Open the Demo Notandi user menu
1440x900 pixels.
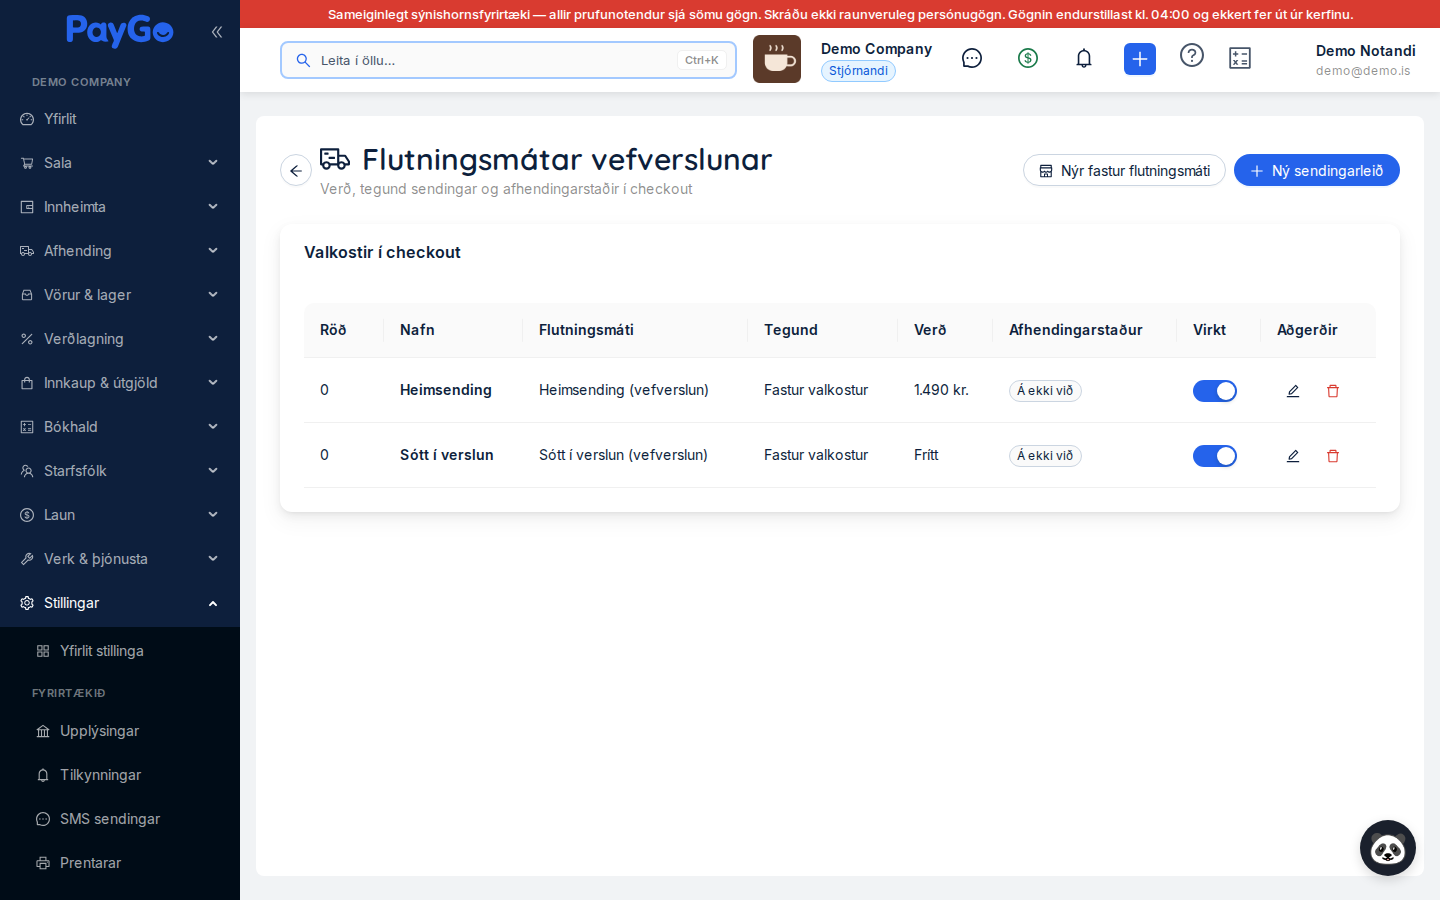tap(1365, 59)
